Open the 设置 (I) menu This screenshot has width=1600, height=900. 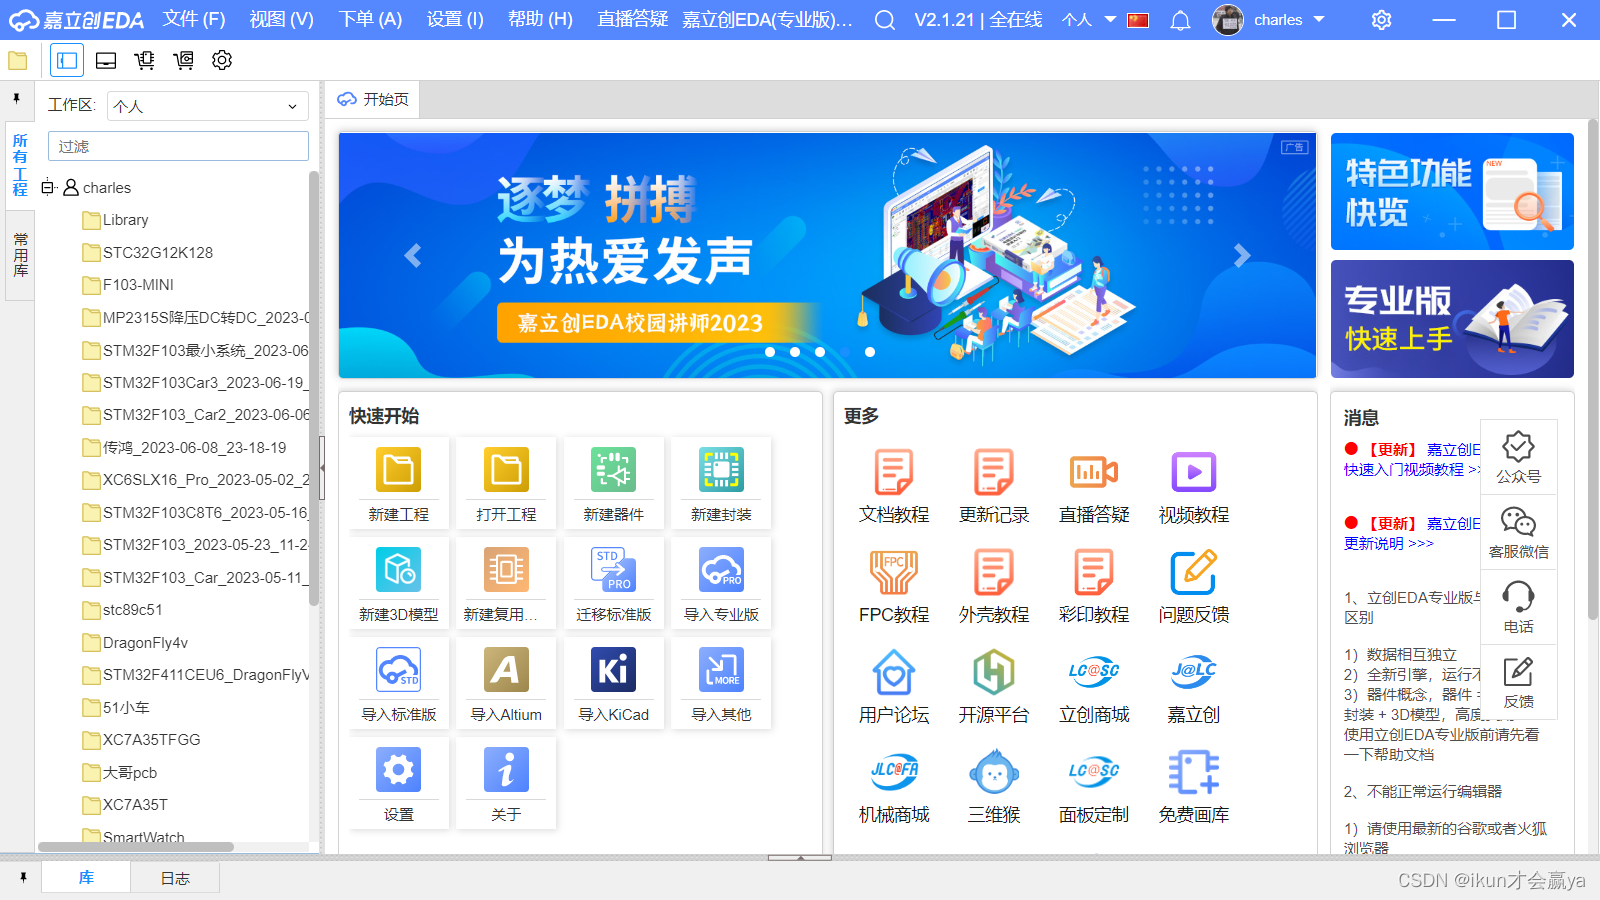pos(455,19)
